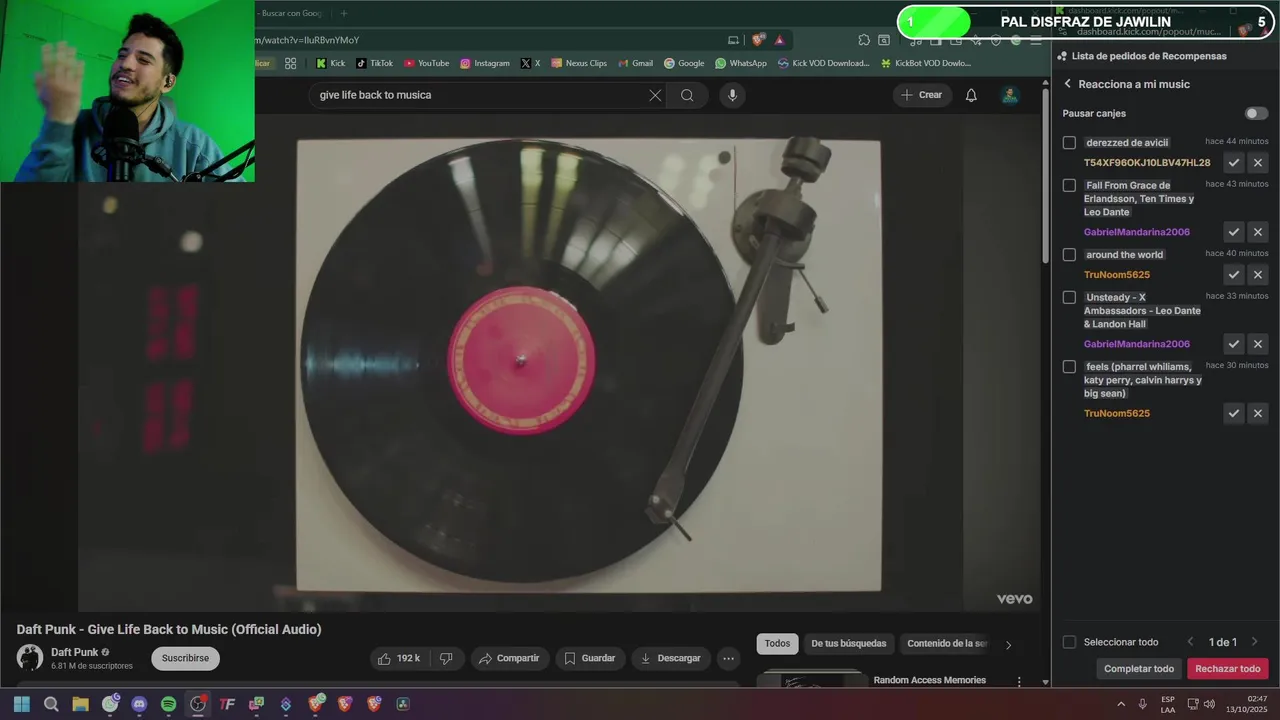1280x720 pixels.
Task: Click inside the YouTube search field
Action: (478, 95)
